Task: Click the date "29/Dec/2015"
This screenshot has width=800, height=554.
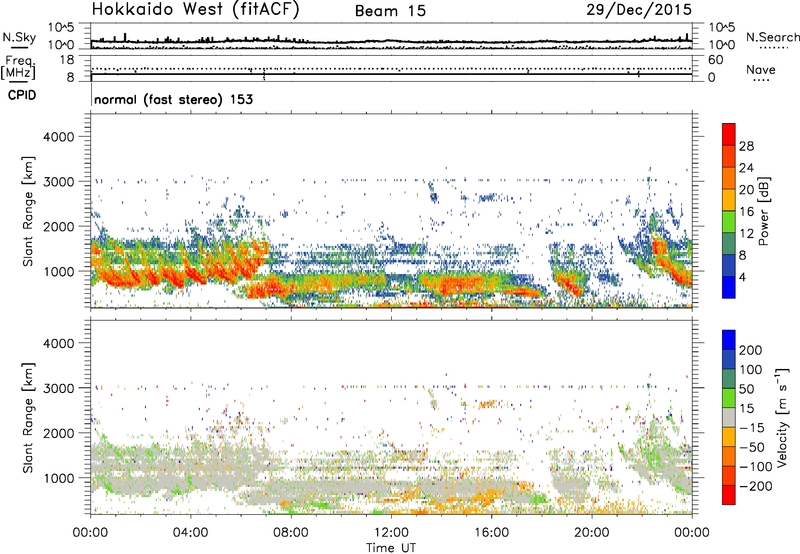Action: pos(639,9)
